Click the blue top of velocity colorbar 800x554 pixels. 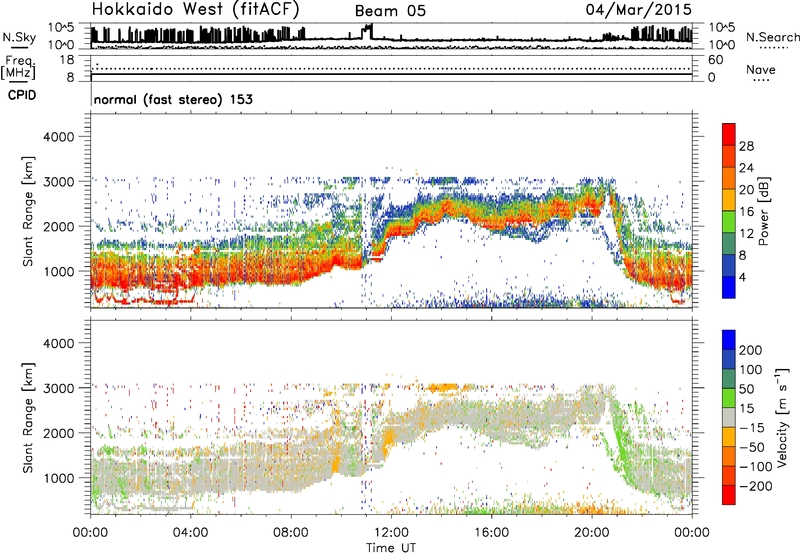729,340
